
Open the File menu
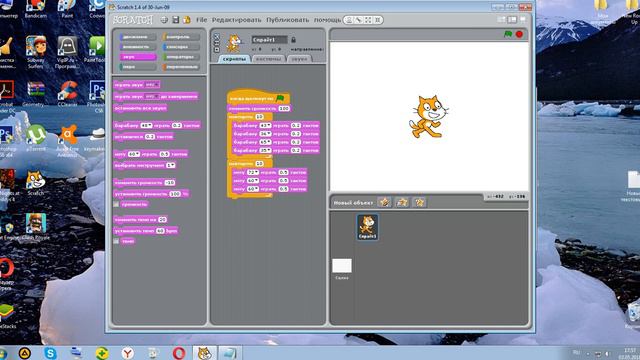pos(201,20)
